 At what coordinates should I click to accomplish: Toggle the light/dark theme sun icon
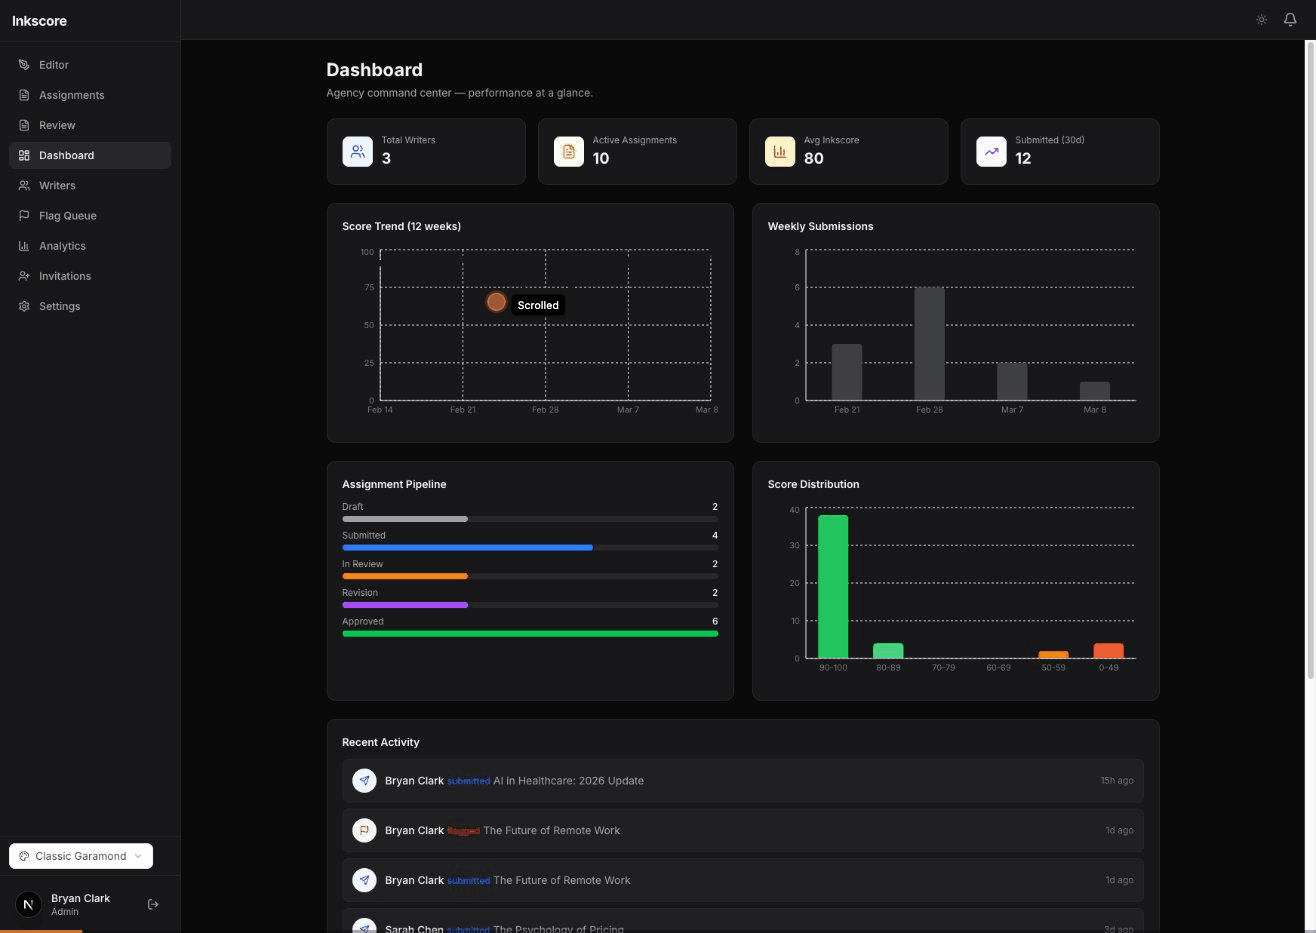(x=1261, y=20)
